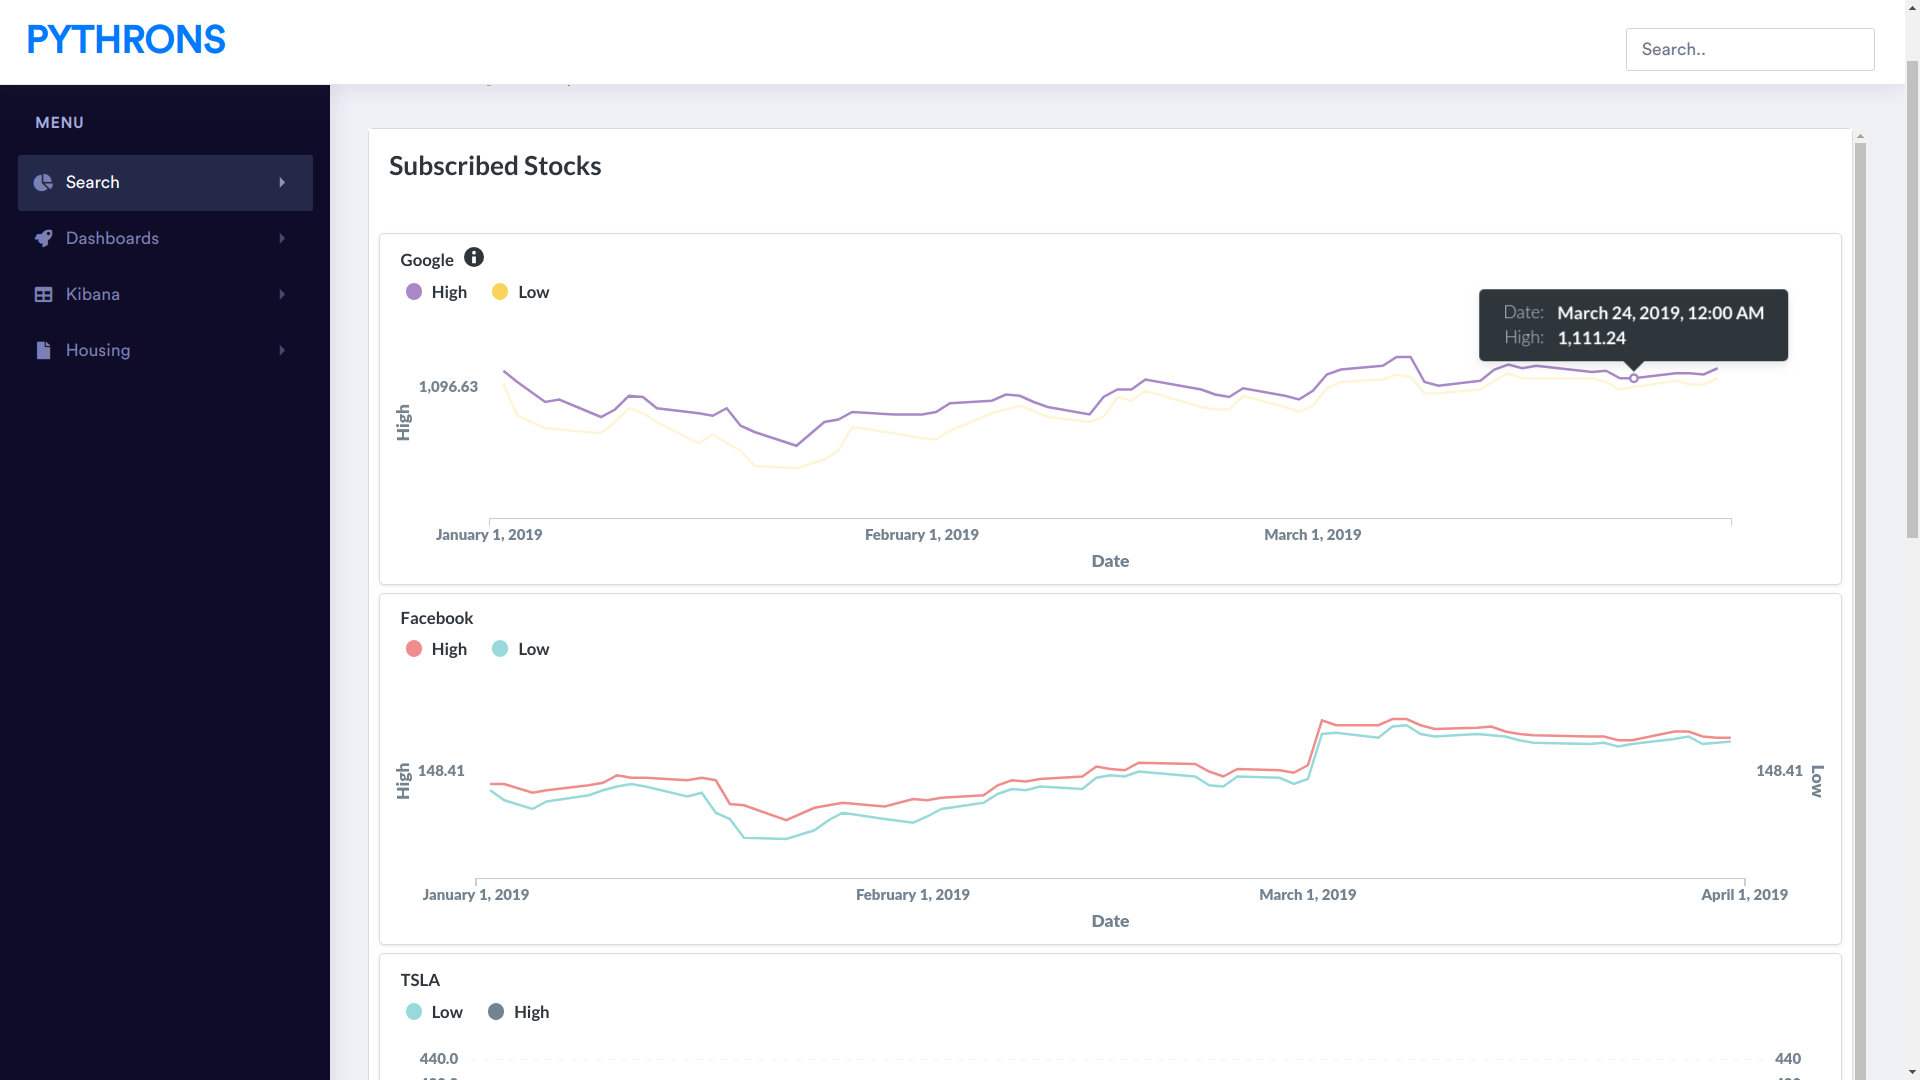
Task: Click the rocket icon beside Dashboards
Action: pos(43,238)
